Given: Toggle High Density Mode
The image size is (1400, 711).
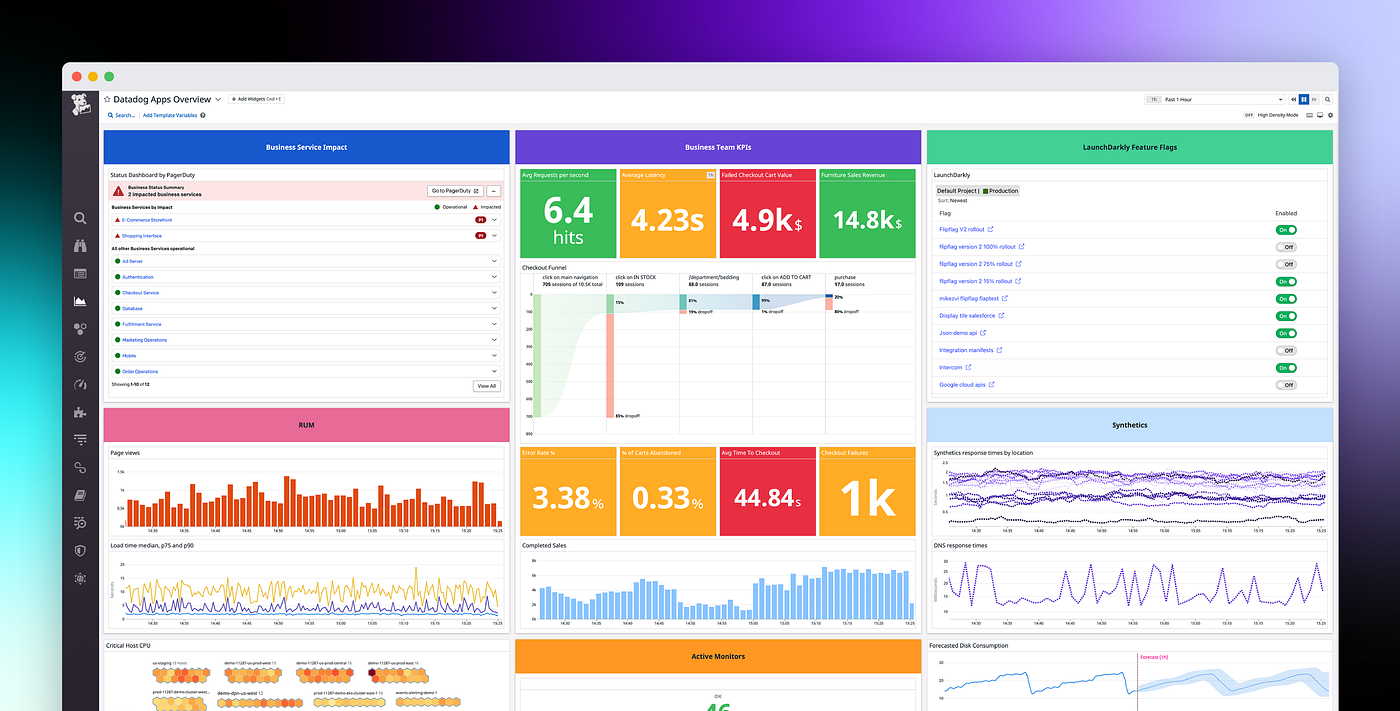Looking at the screenshot, I should point(1249,115).
